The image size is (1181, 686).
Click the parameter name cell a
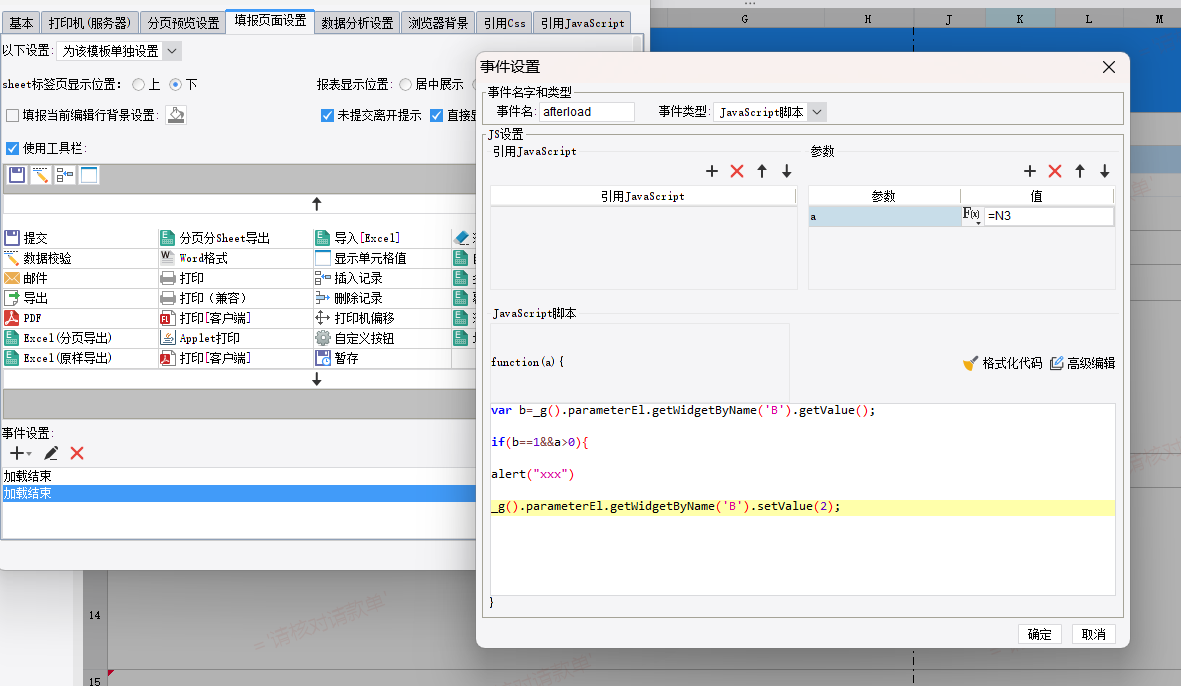click(884, 216)
